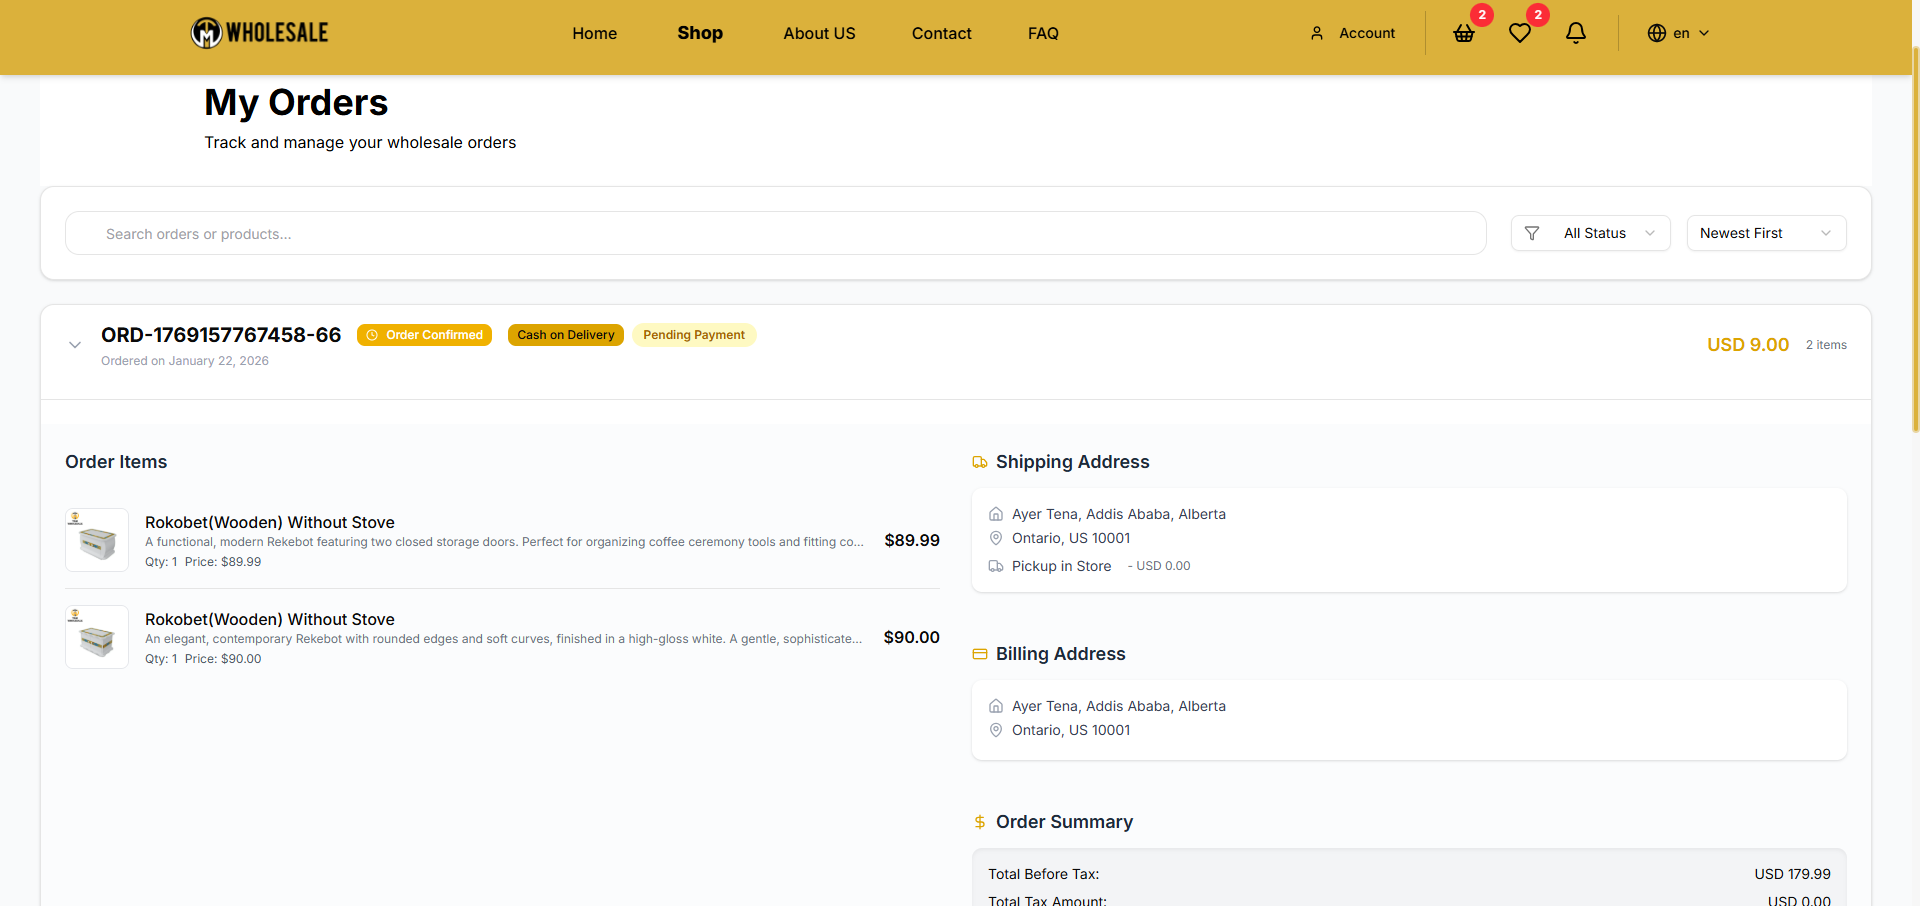Click the Account user icon
The image size is (1920, 906).
click(1317, 33)
